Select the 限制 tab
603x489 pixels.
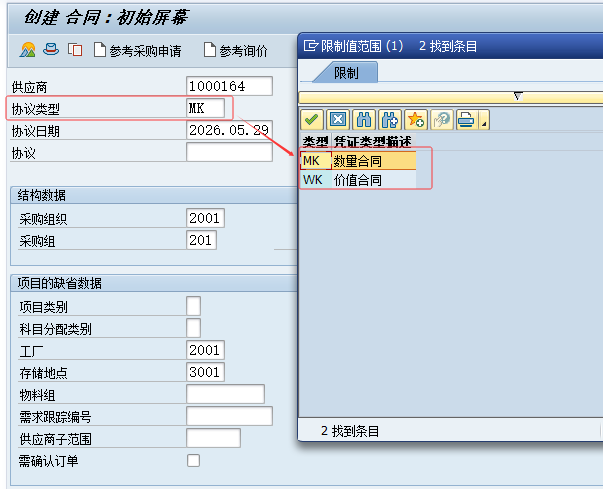tap(346, 73)
